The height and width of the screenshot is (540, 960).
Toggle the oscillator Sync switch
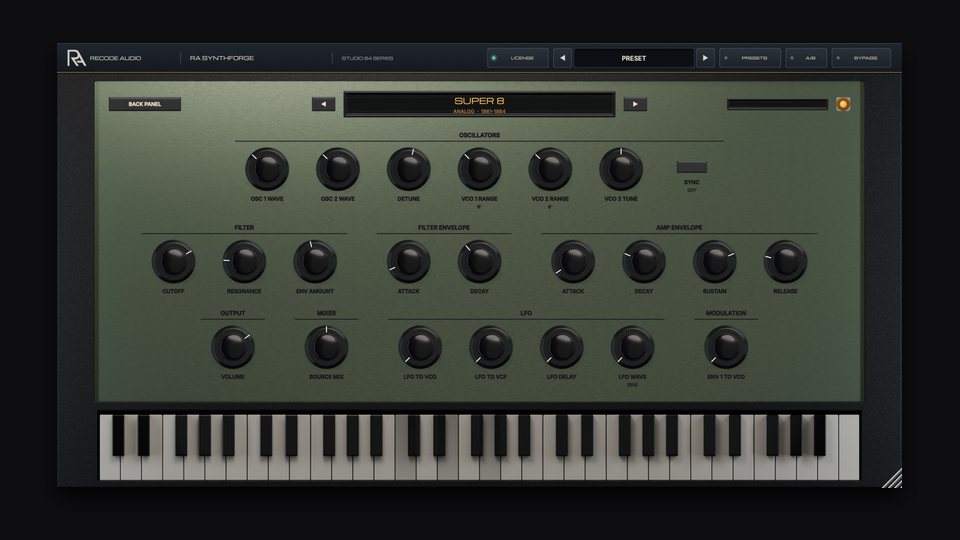click(x=692, y=167)
